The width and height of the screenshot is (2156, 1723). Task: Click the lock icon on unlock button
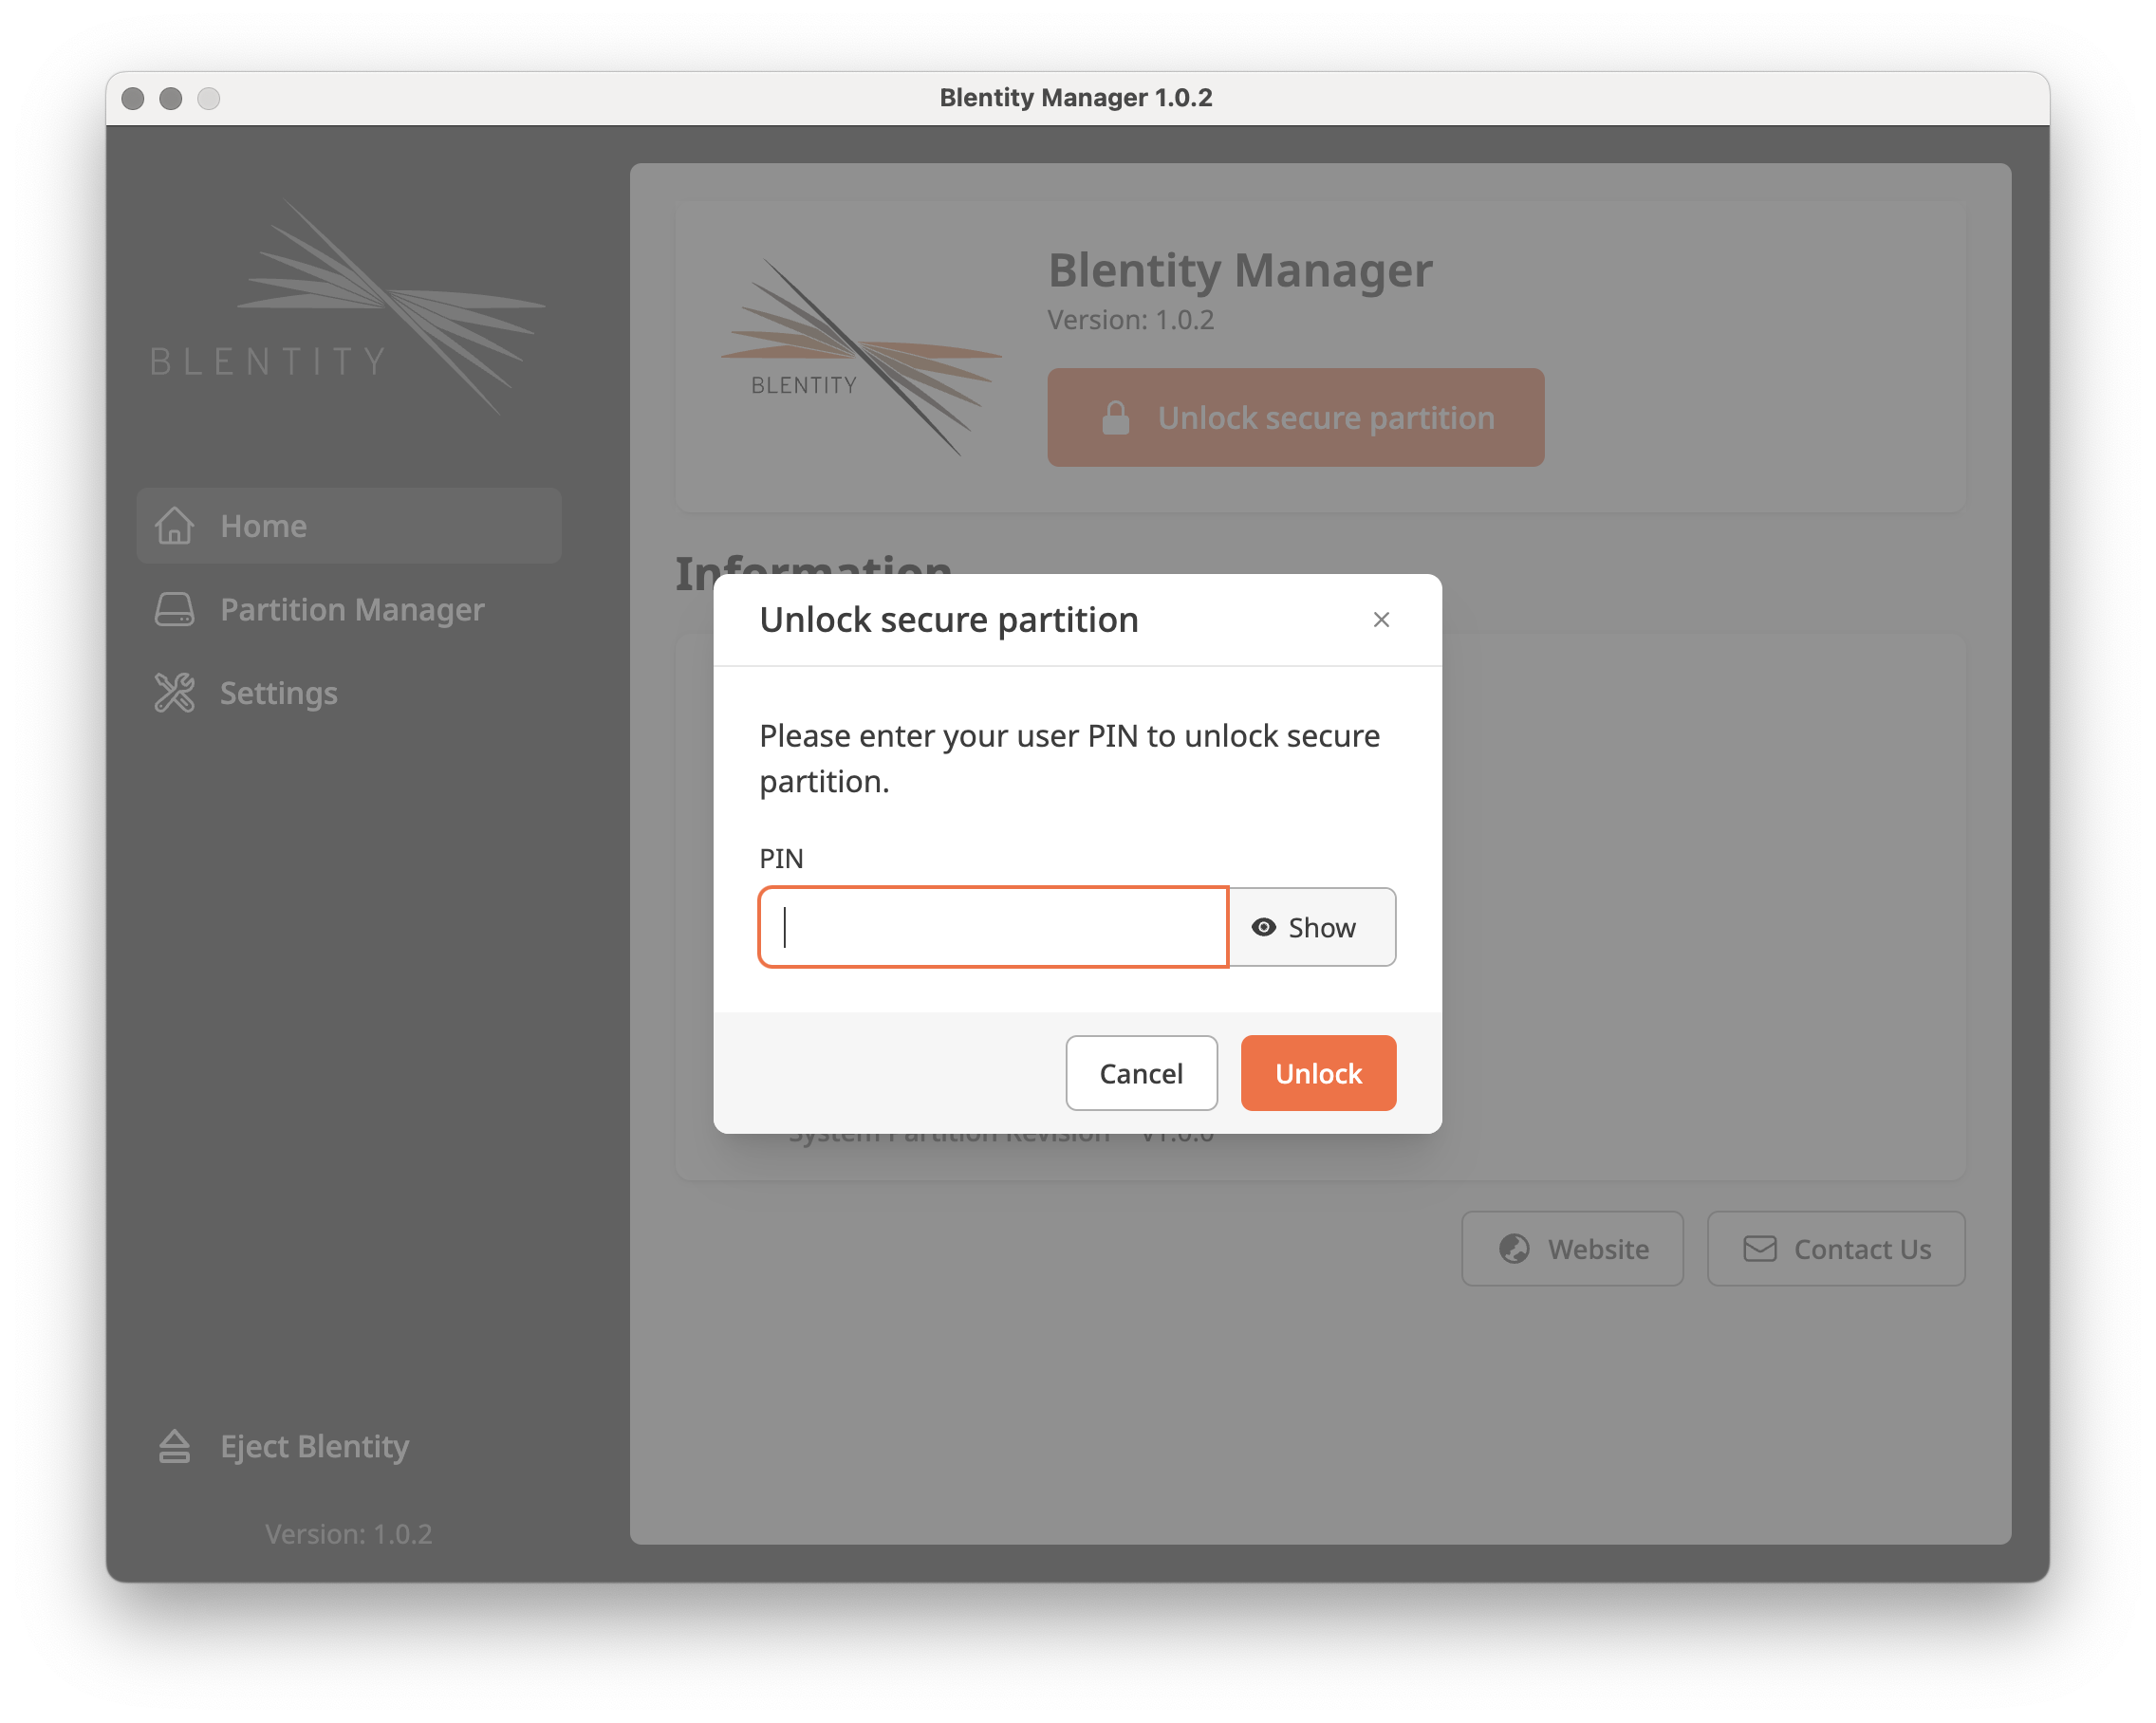[x=1116, y=417]
